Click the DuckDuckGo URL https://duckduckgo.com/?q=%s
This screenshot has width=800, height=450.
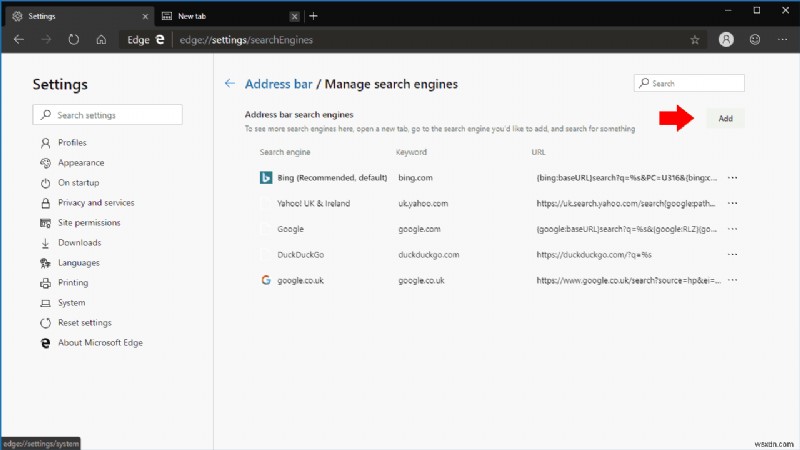click(594, 255)
